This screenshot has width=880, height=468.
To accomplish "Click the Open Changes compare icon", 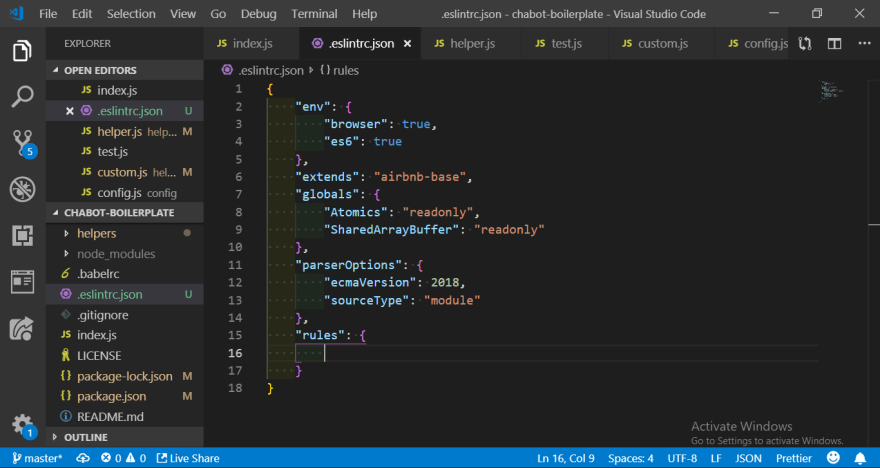I will 805,44.
